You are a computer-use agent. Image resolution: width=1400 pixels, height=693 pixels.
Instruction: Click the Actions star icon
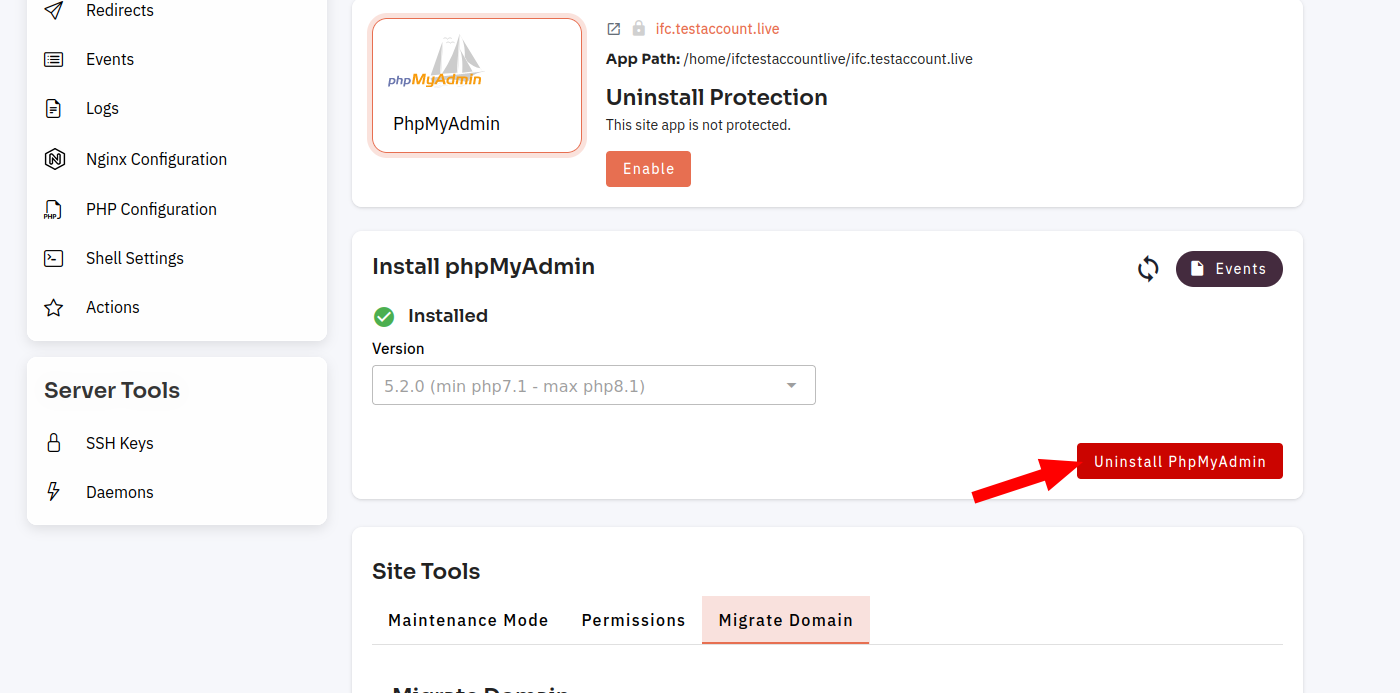pos(54,308)
